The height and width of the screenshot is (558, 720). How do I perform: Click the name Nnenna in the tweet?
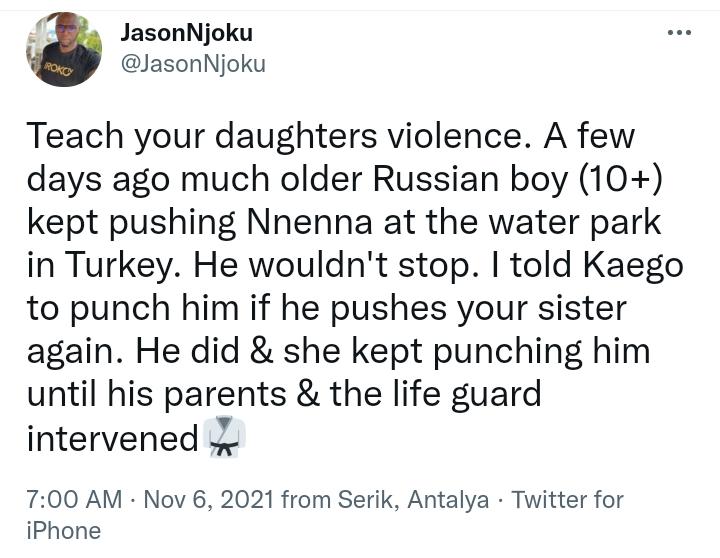[309, 222]
